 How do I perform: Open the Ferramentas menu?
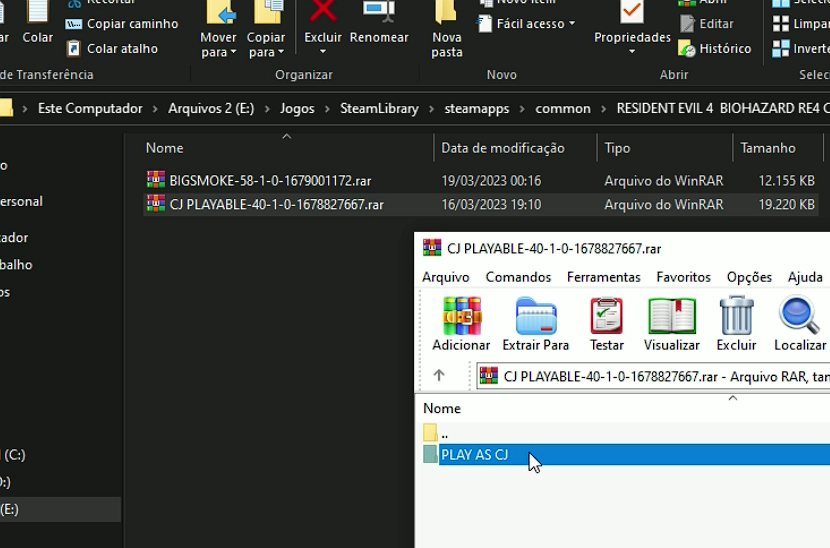tap(603, 277)
